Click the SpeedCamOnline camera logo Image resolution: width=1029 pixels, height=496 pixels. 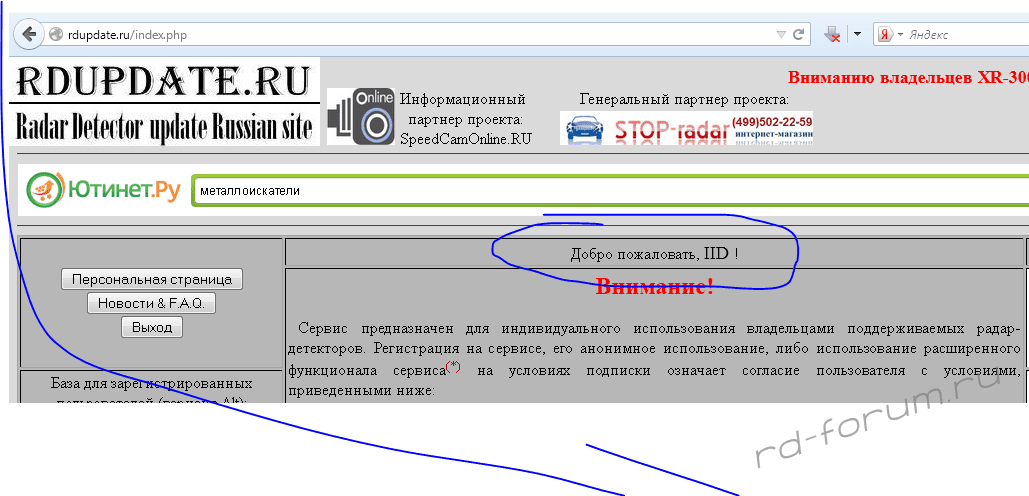pyautogui.click(x=360, y=116)
